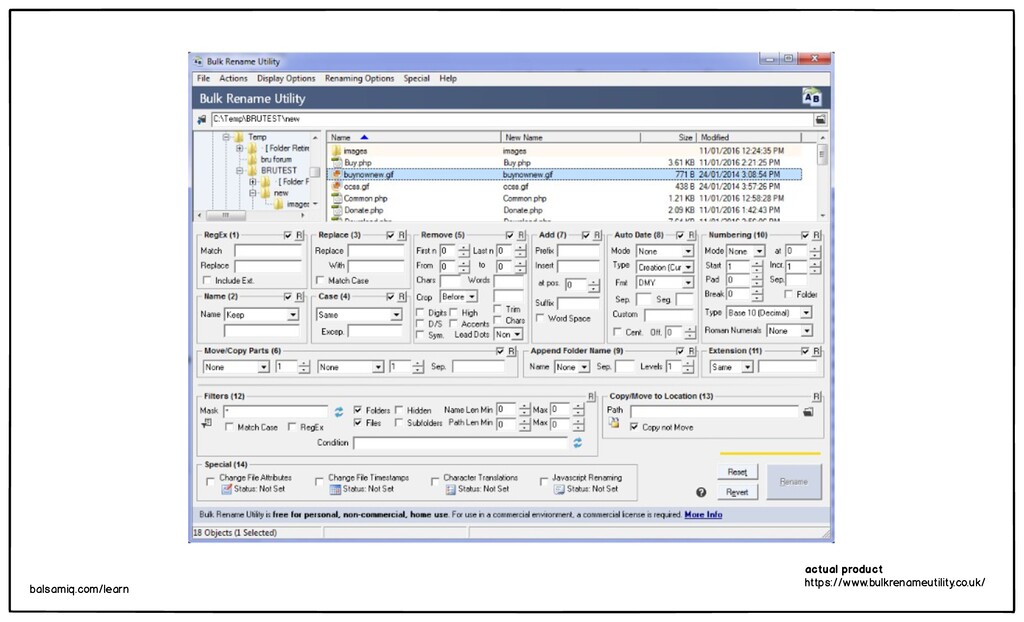The width and height of the screenshot is (1024, 622).
Task: Open the Name dropdown showing Keep
Action: click(293, 315)
